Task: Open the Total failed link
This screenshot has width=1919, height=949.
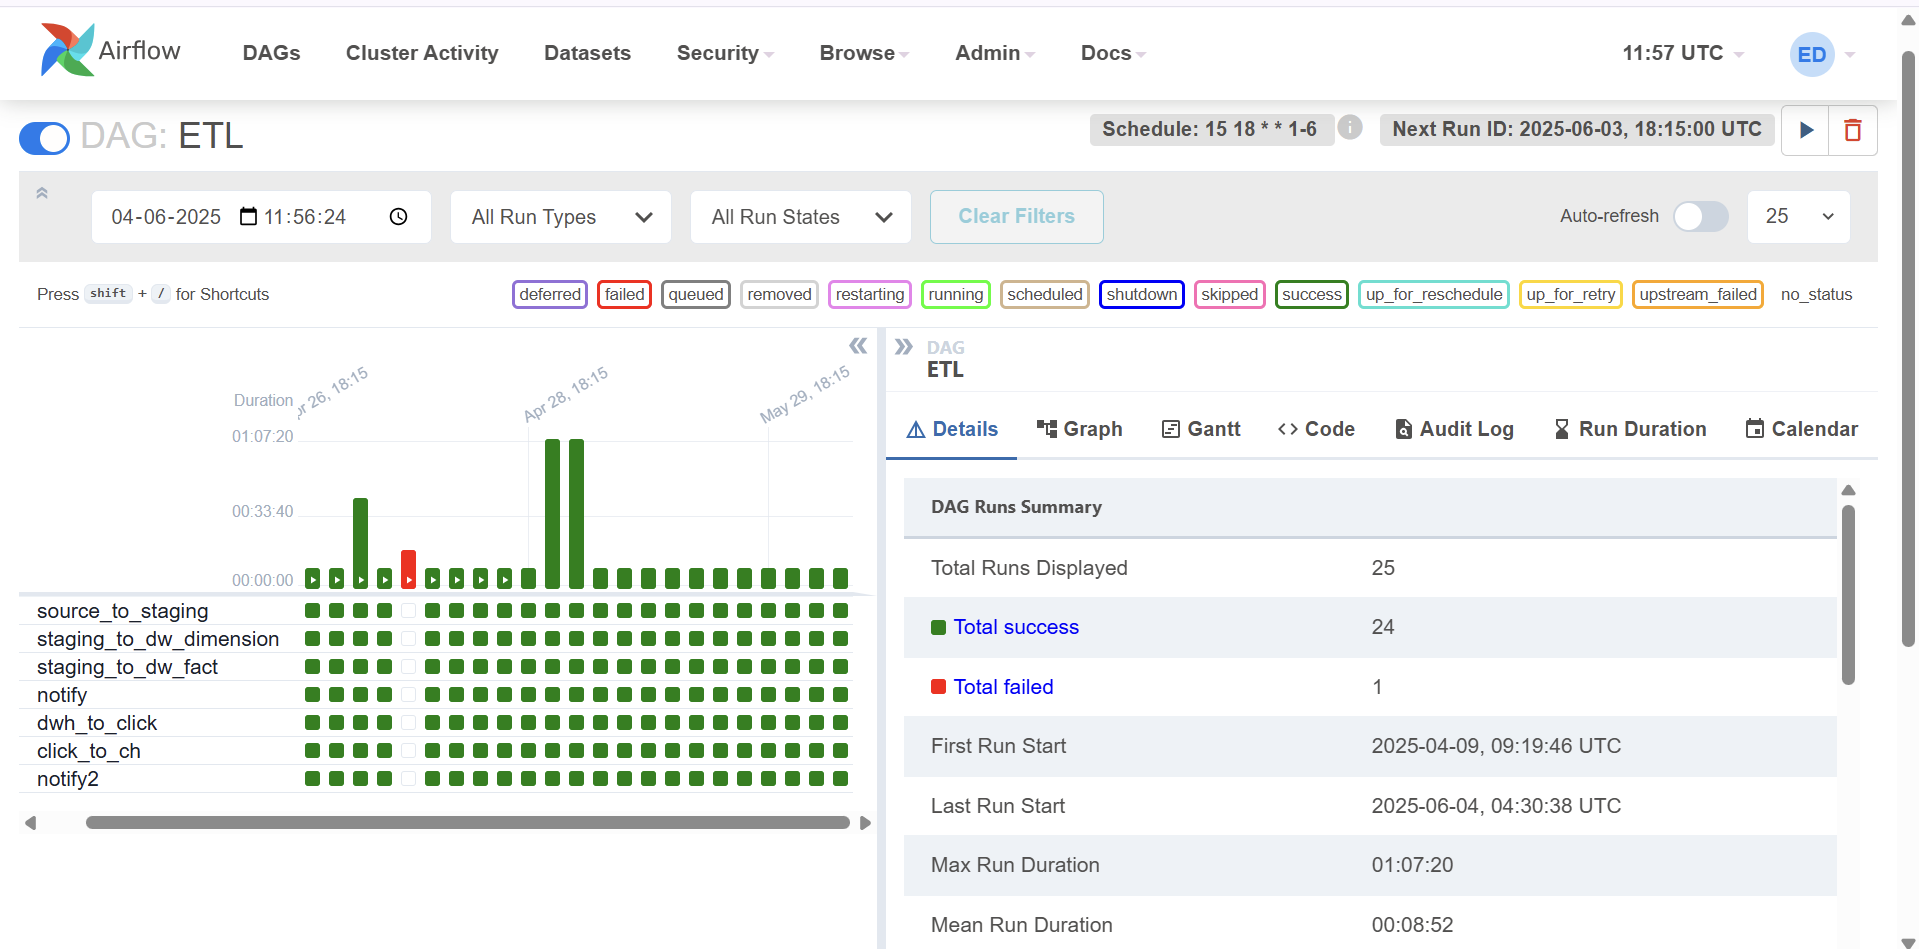Action: click(x=1003, y=687)
